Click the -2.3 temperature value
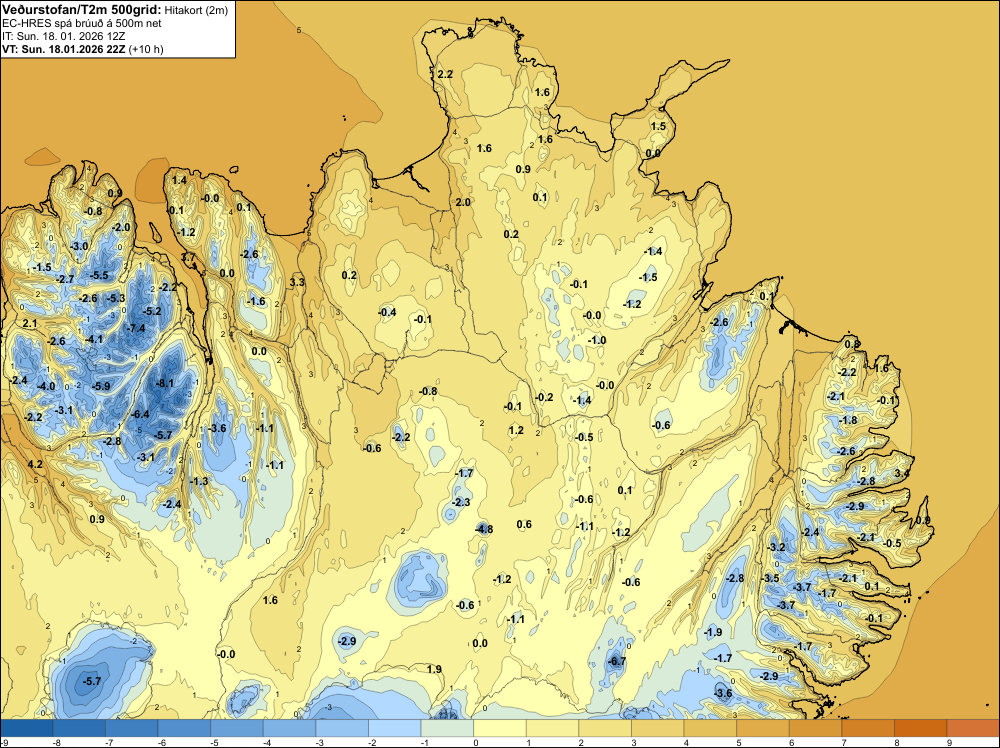Screen dimensions: 1000x748 click(x=460, y=502)
